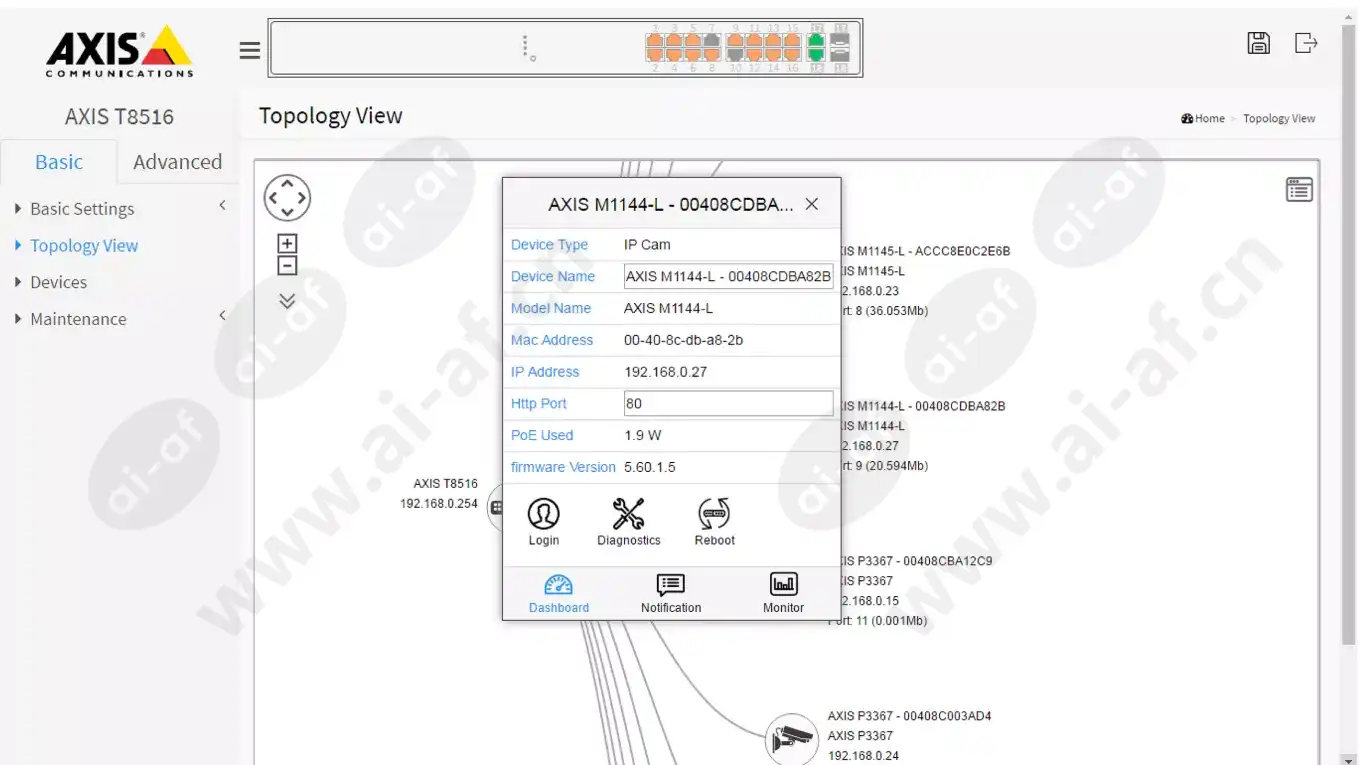Viewport: 1360px width, 765px height.
Task: Select switch port 16 in front panel
Action: point(792,55)
